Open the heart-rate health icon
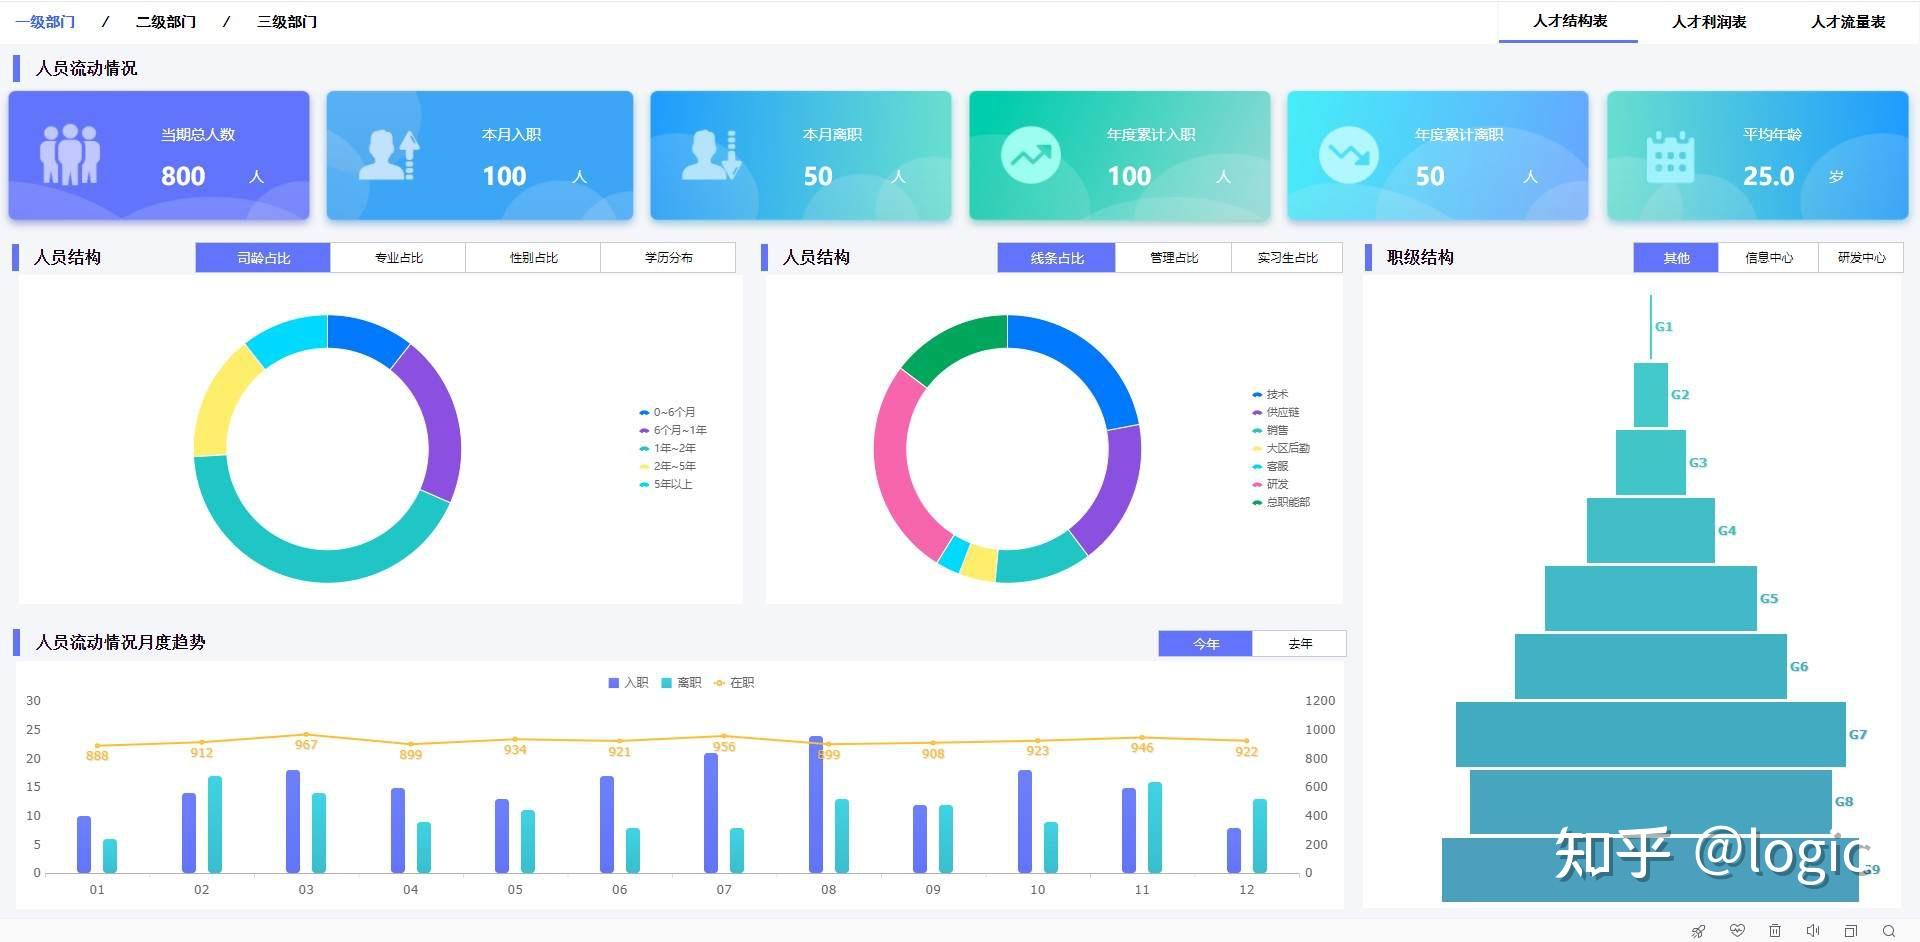 (x=1737, y=931)
